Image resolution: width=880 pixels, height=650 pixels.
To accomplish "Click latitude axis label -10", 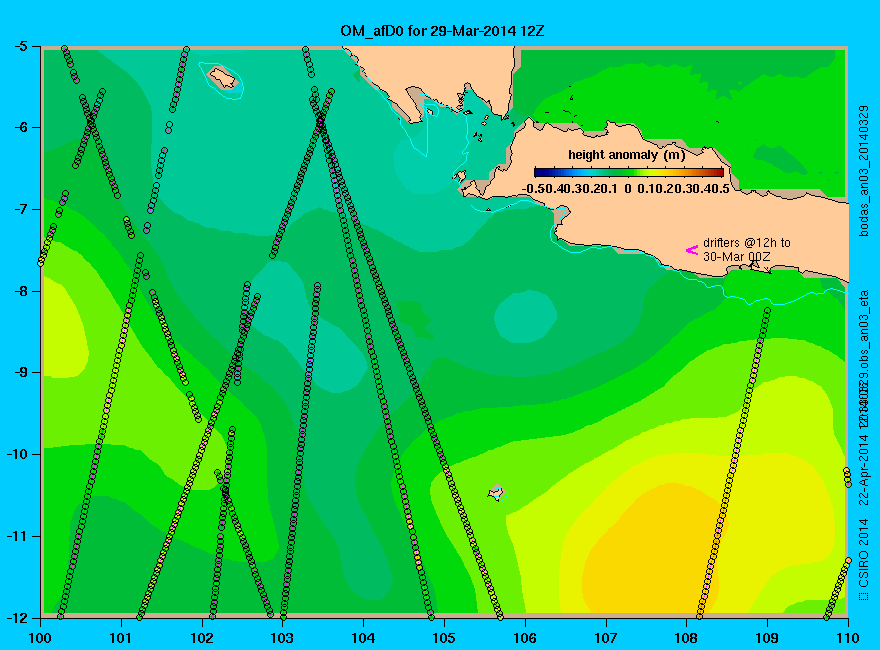I will pyautogui.click(x=17, y=455).
